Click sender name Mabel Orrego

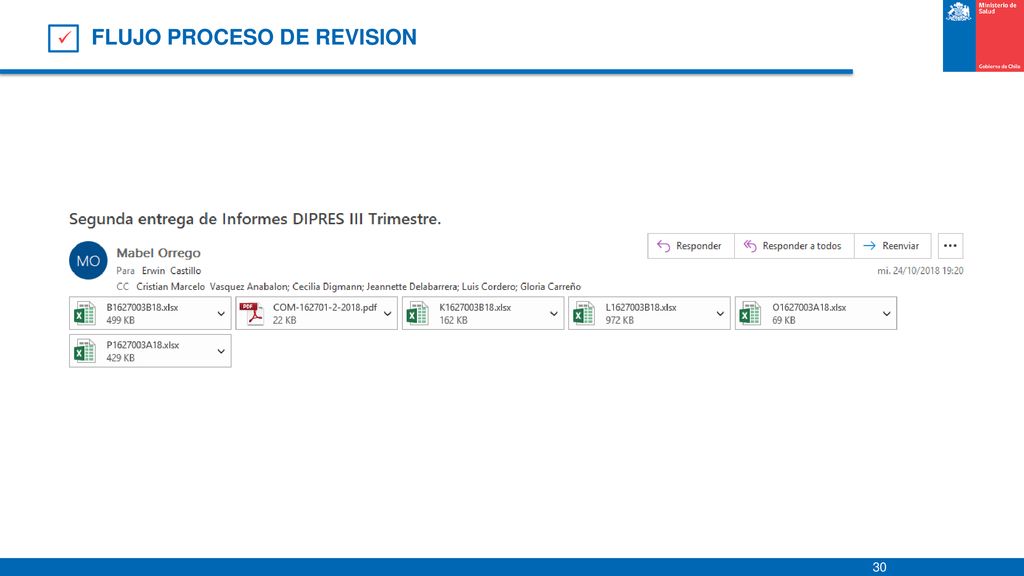tap(159, 253)
